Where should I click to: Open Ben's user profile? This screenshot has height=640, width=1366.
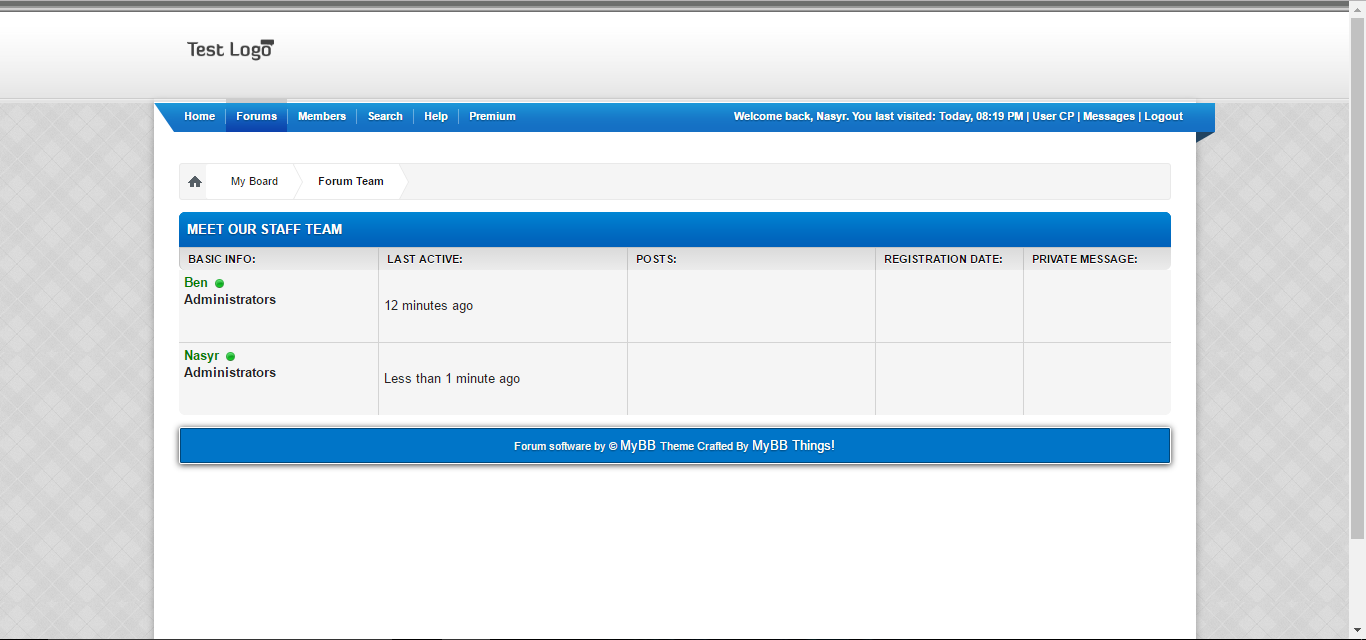coord(196,283)
